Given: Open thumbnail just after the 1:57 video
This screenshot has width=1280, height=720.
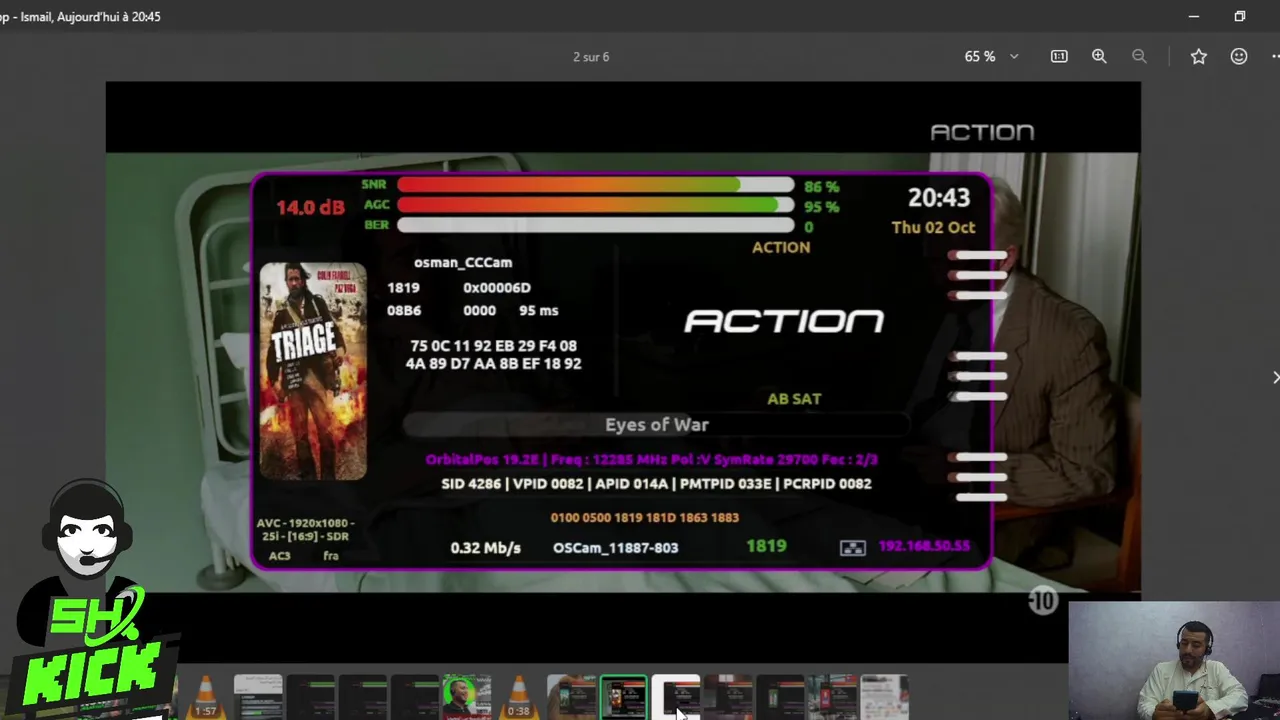Looking at the screenshot, I should 258,697.
